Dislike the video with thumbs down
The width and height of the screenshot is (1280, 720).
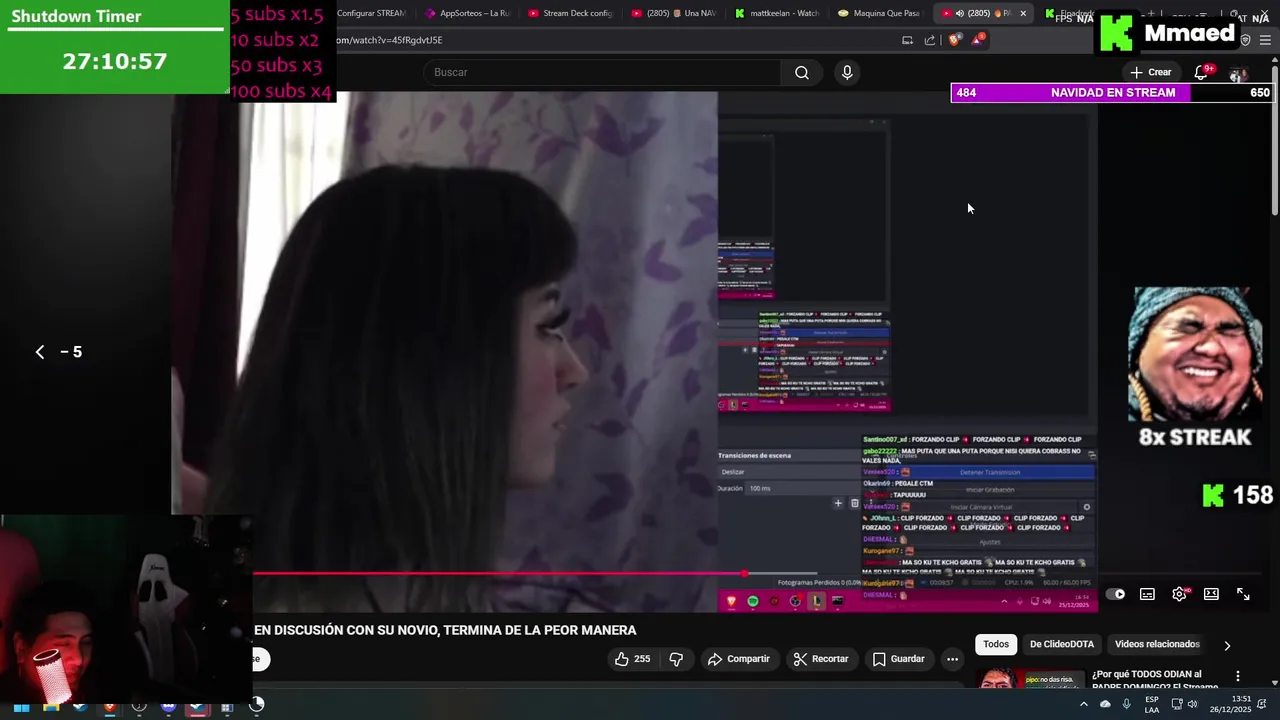676,659
